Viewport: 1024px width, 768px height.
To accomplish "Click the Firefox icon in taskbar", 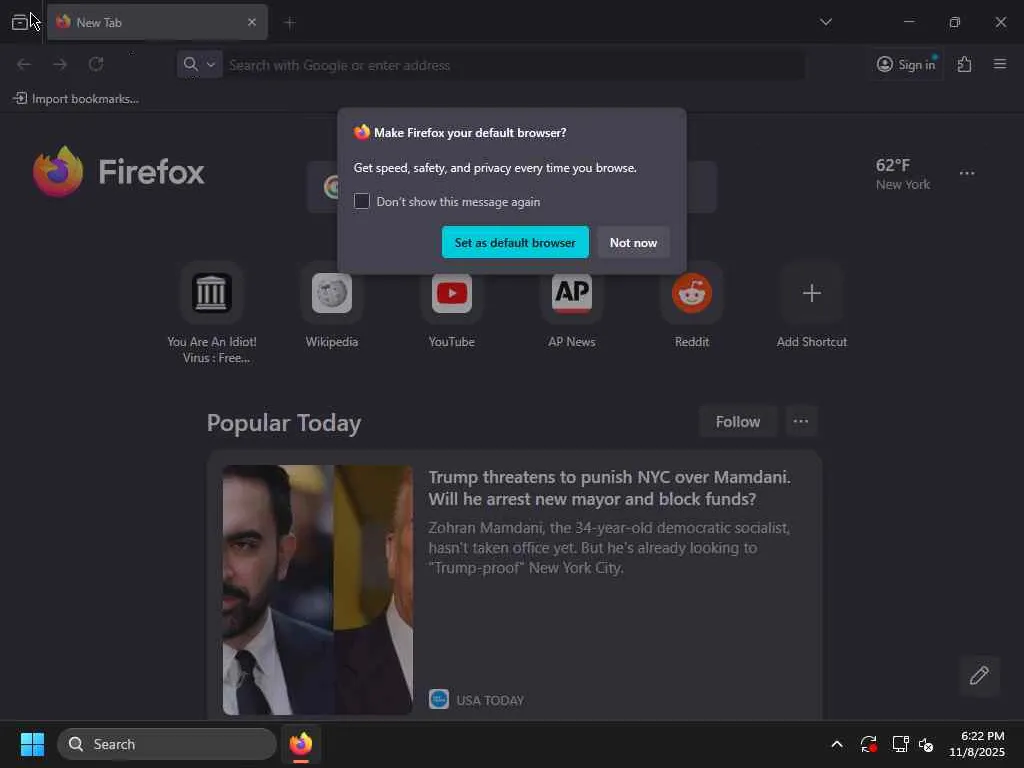I will (x=300, y=744).
